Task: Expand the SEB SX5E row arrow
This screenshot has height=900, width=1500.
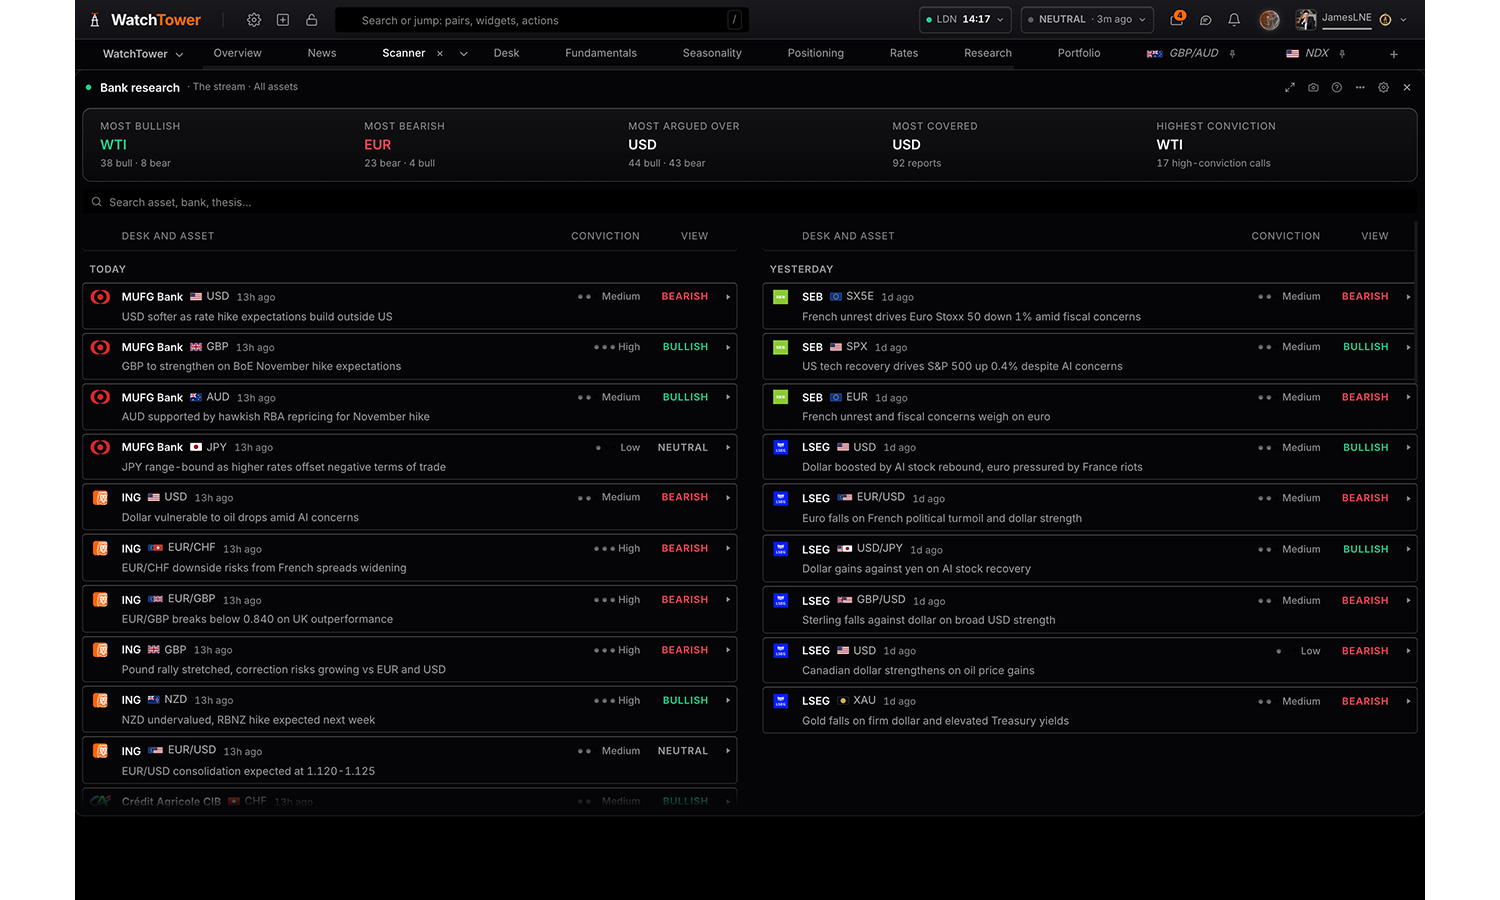Action: [1408, 297]
